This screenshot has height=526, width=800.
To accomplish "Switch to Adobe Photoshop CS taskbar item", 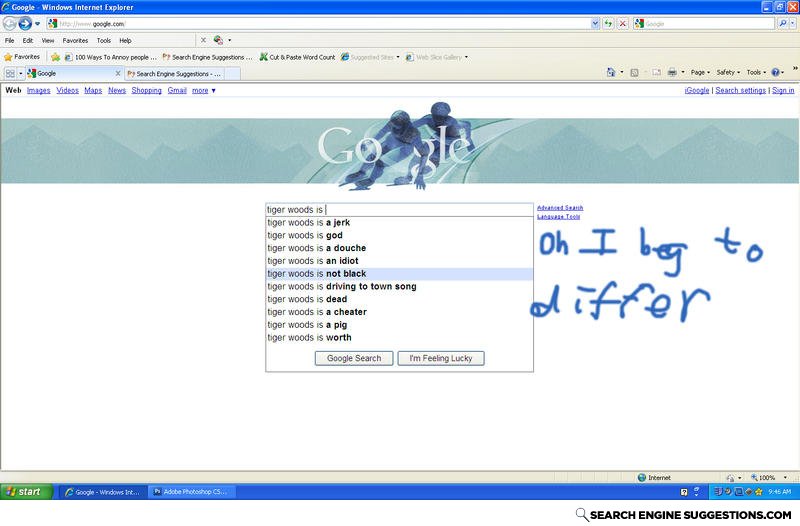I will pos(192,492).
